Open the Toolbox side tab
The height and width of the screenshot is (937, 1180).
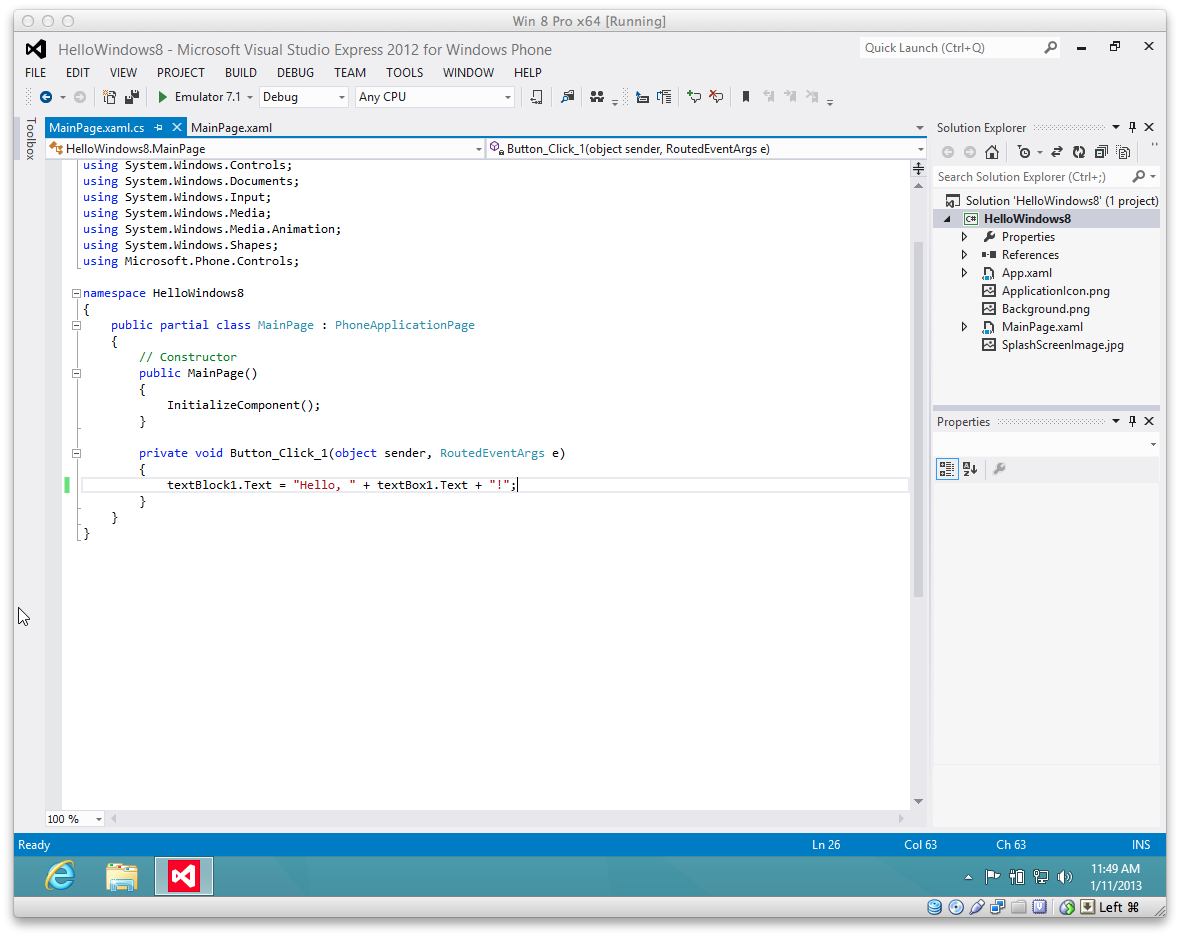(x=31, y=138)
